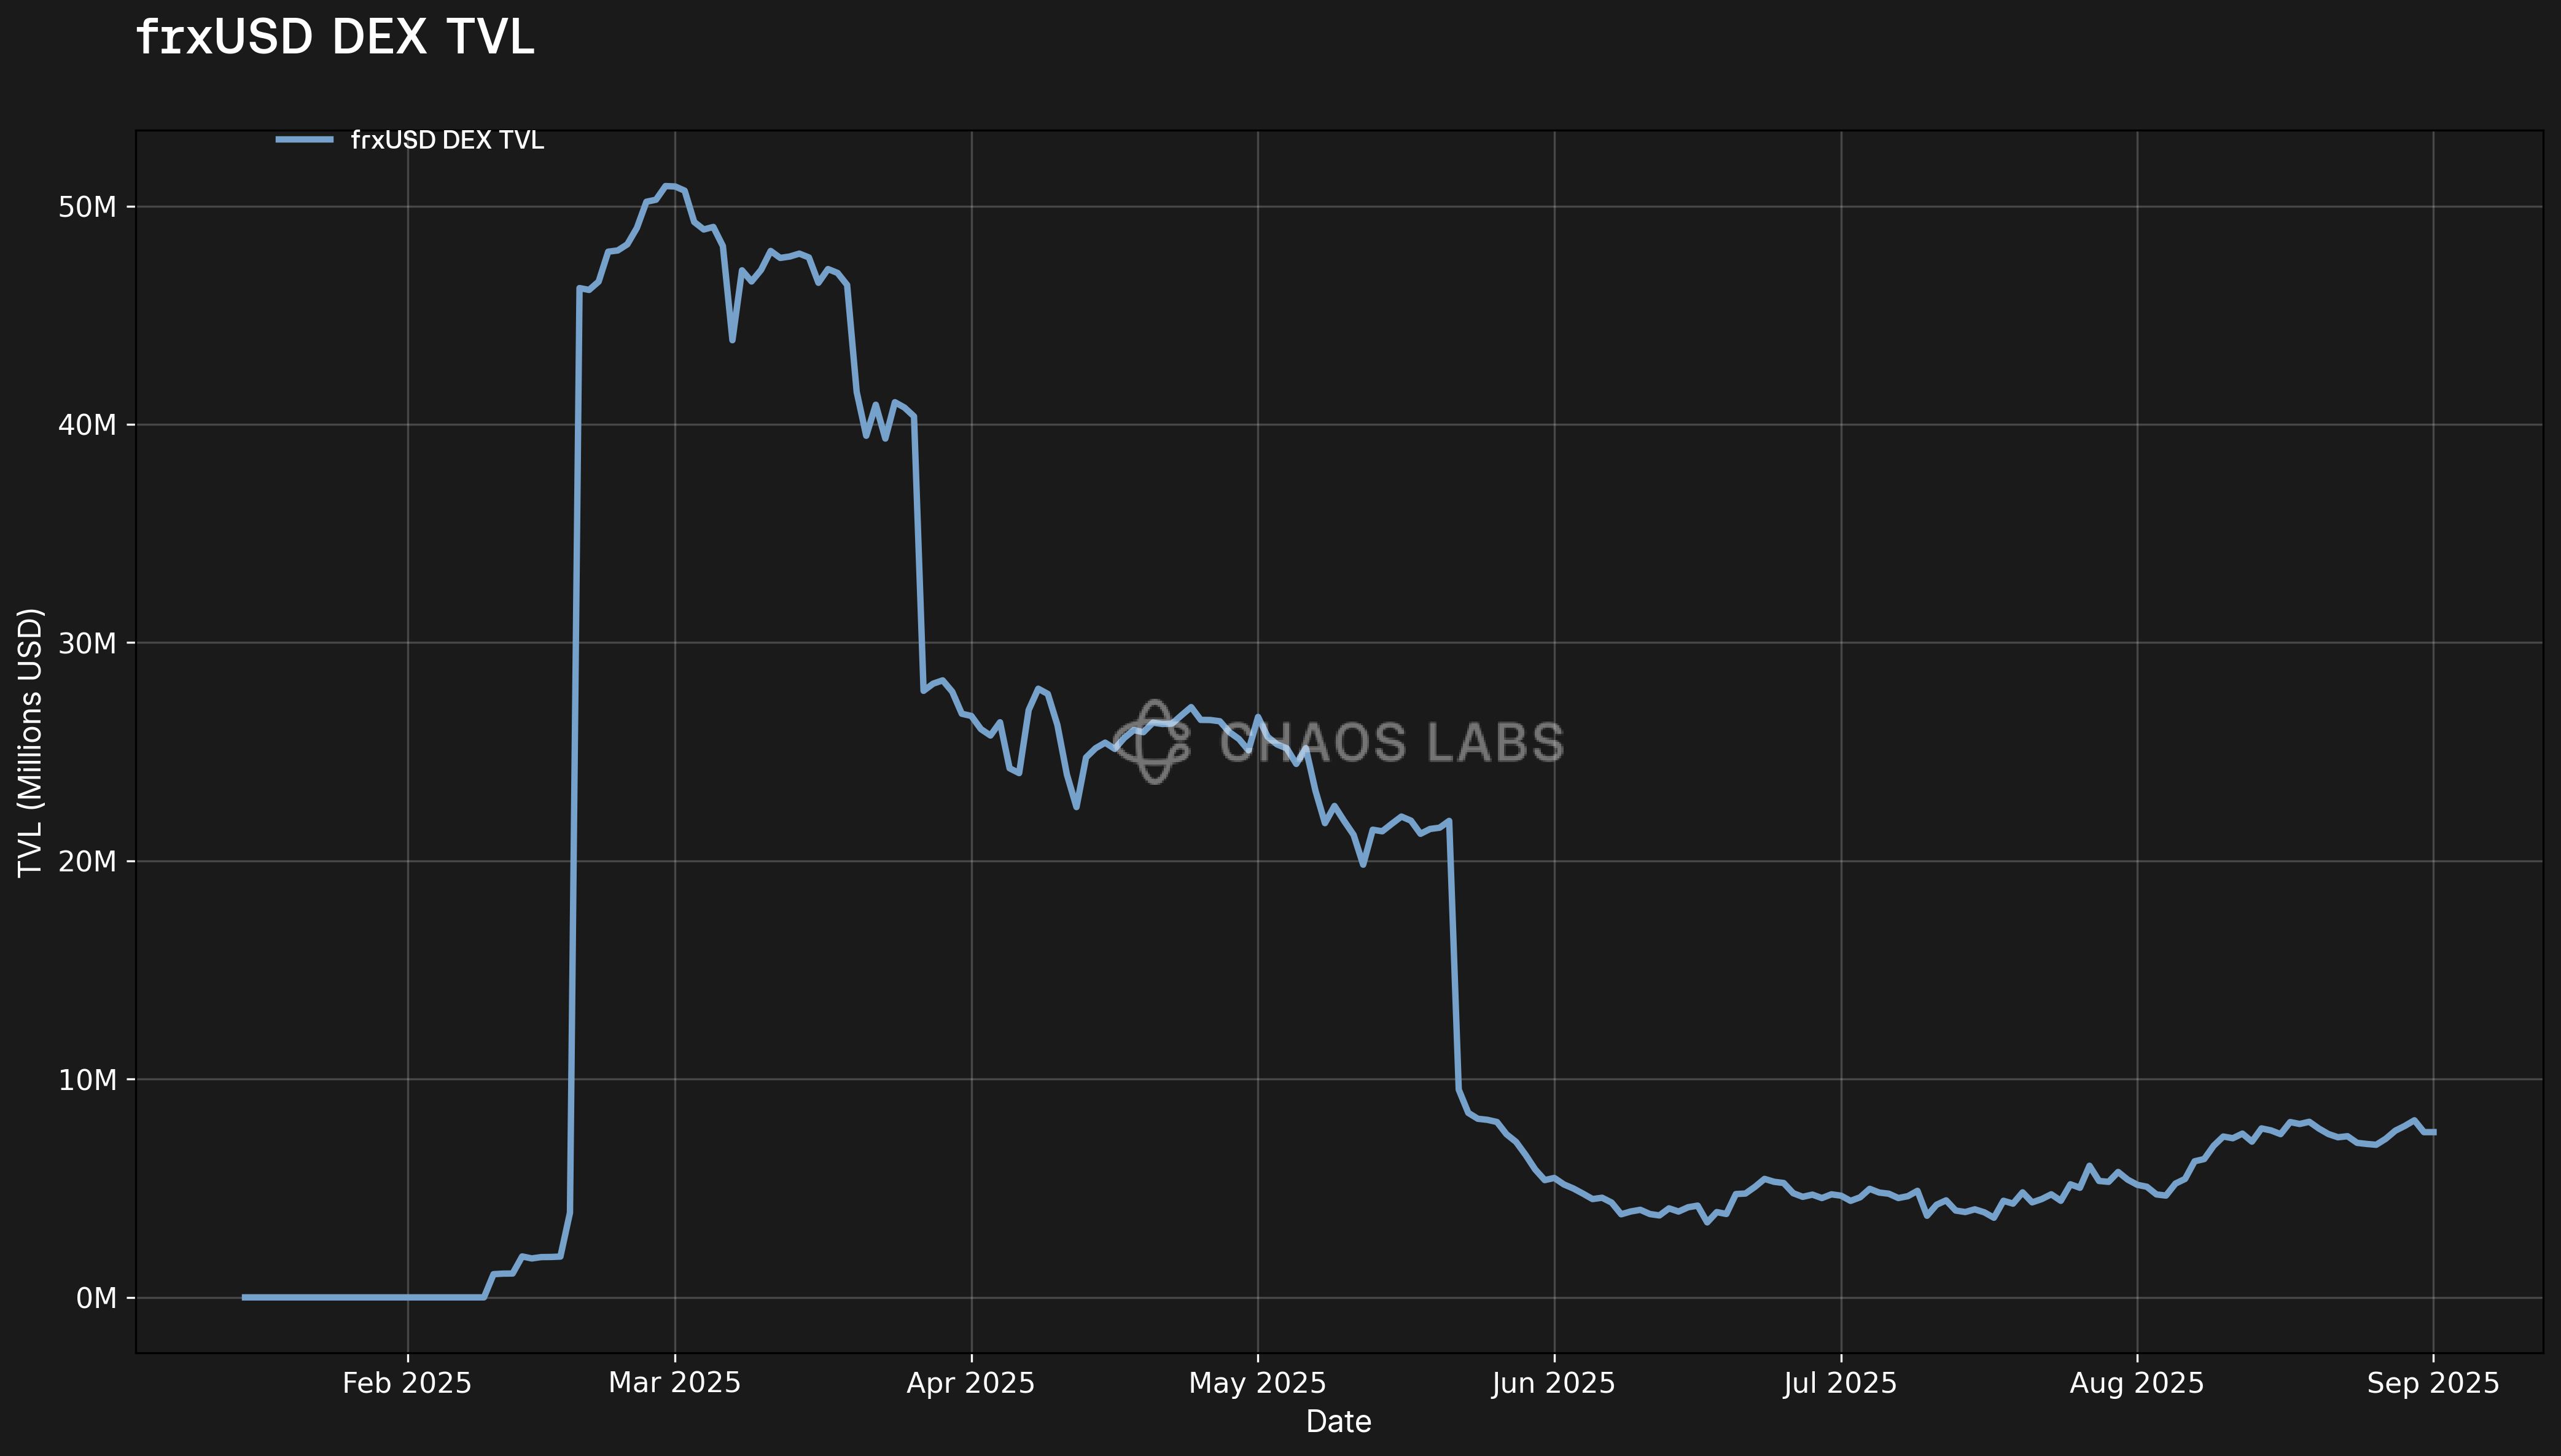Image resolution: width=2561 pixels, height=1456 pixels.
Task: Click the Jun 2025 x-axis label
Action: tap(1554, 1383)
